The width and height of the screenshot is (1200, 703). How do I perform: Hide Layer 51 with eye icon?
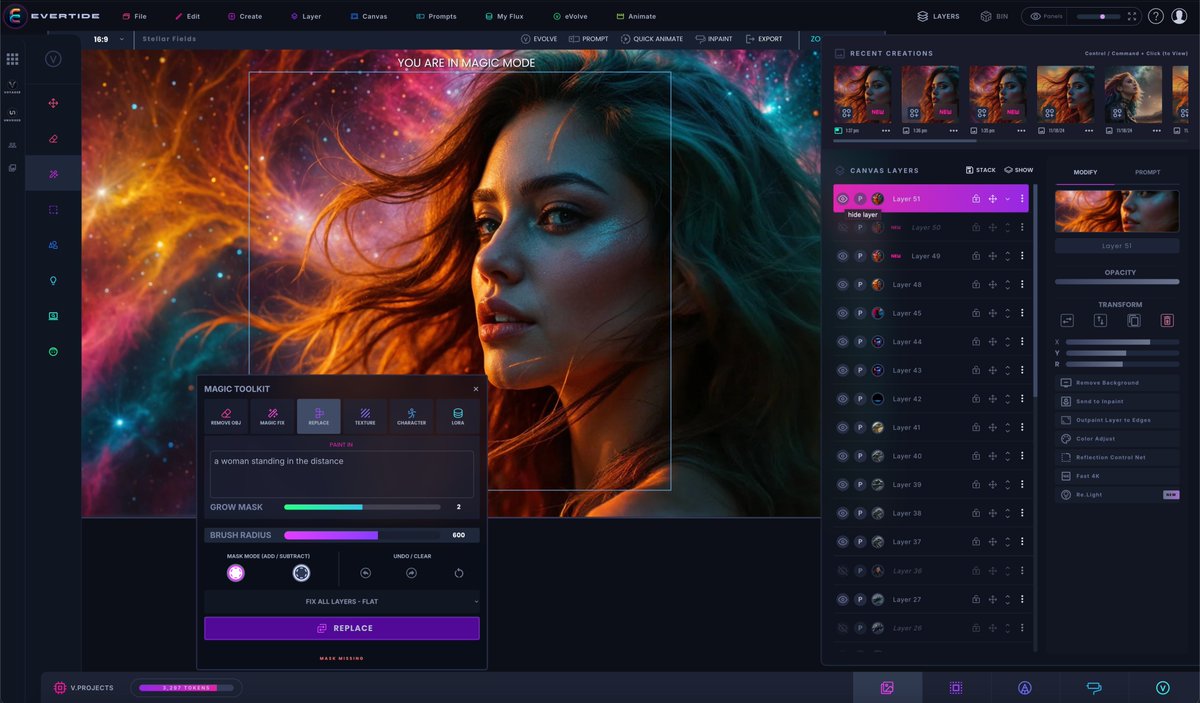coord(843,199)
